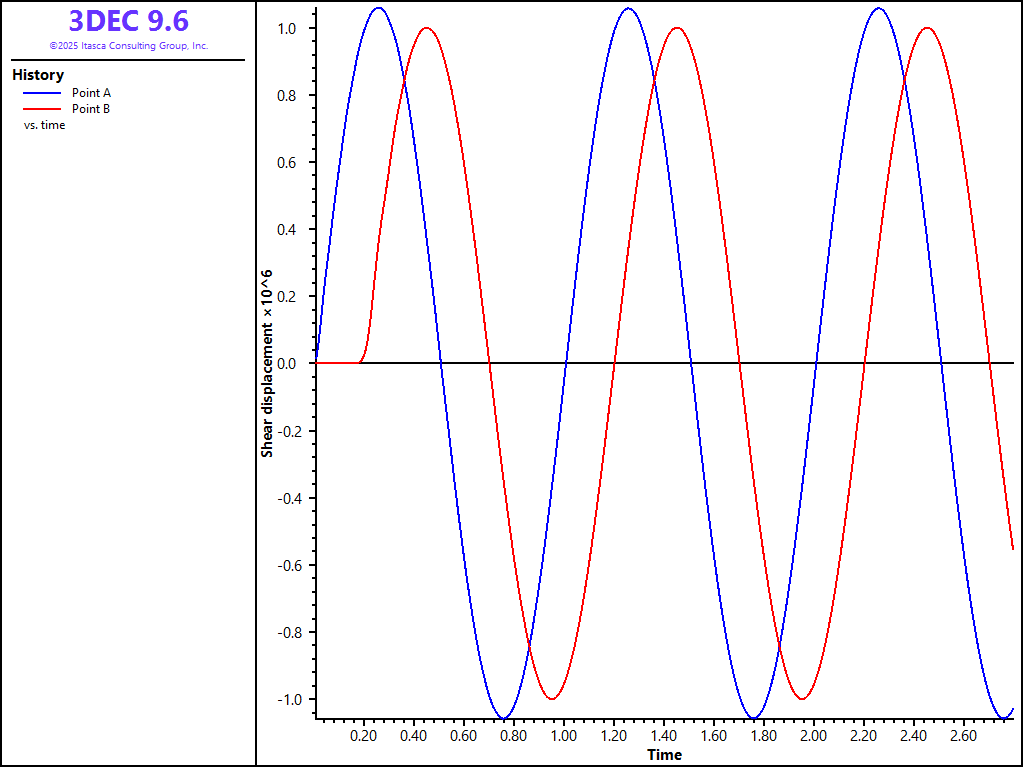Viewport: 1024px width, 768px height.
Task: Click the first peak of the blue curve
Action: pos(378,8)
